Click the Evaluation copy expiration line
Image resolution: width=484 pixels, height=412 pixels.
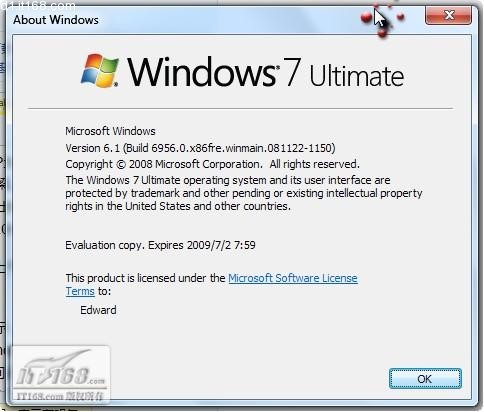tap(160, 245)
